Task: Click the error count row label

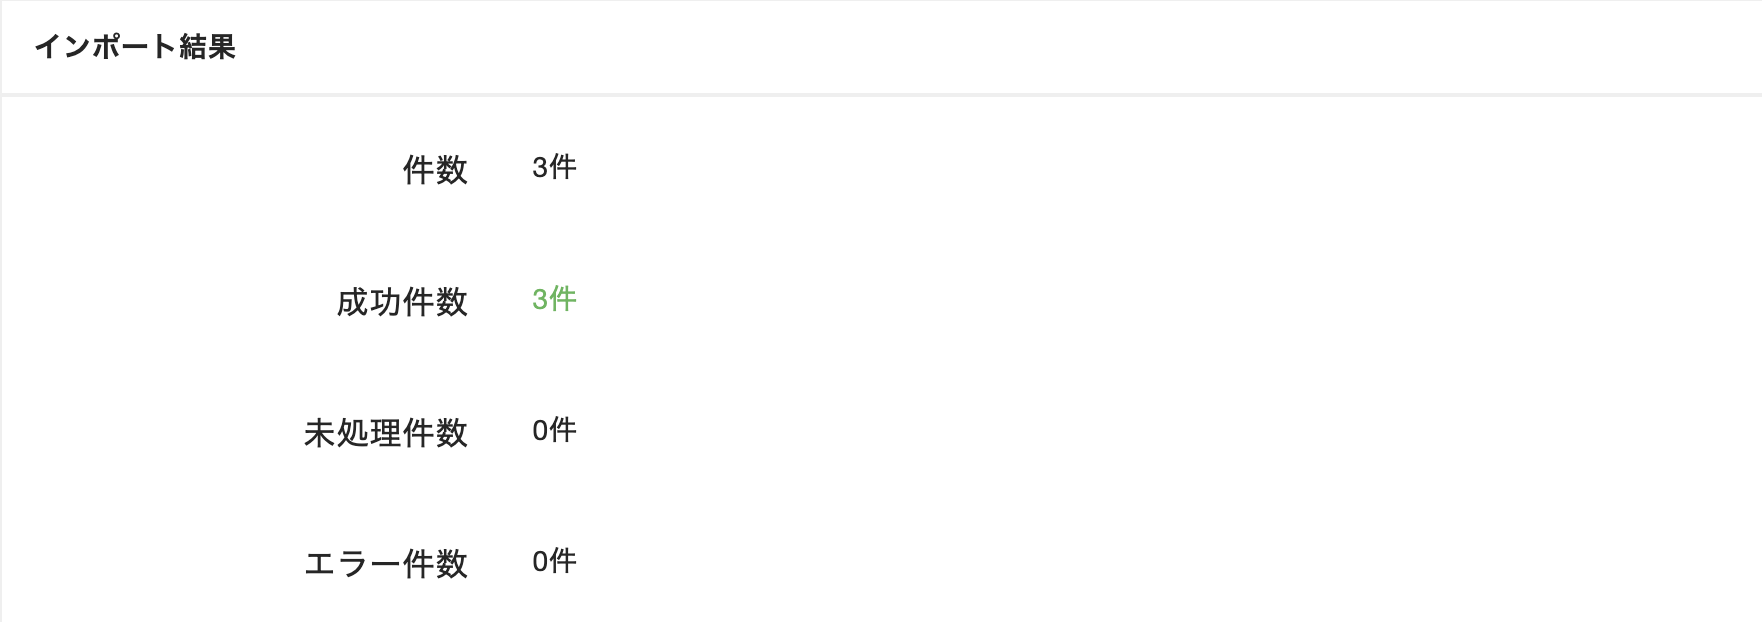Action: click(386, 563)
